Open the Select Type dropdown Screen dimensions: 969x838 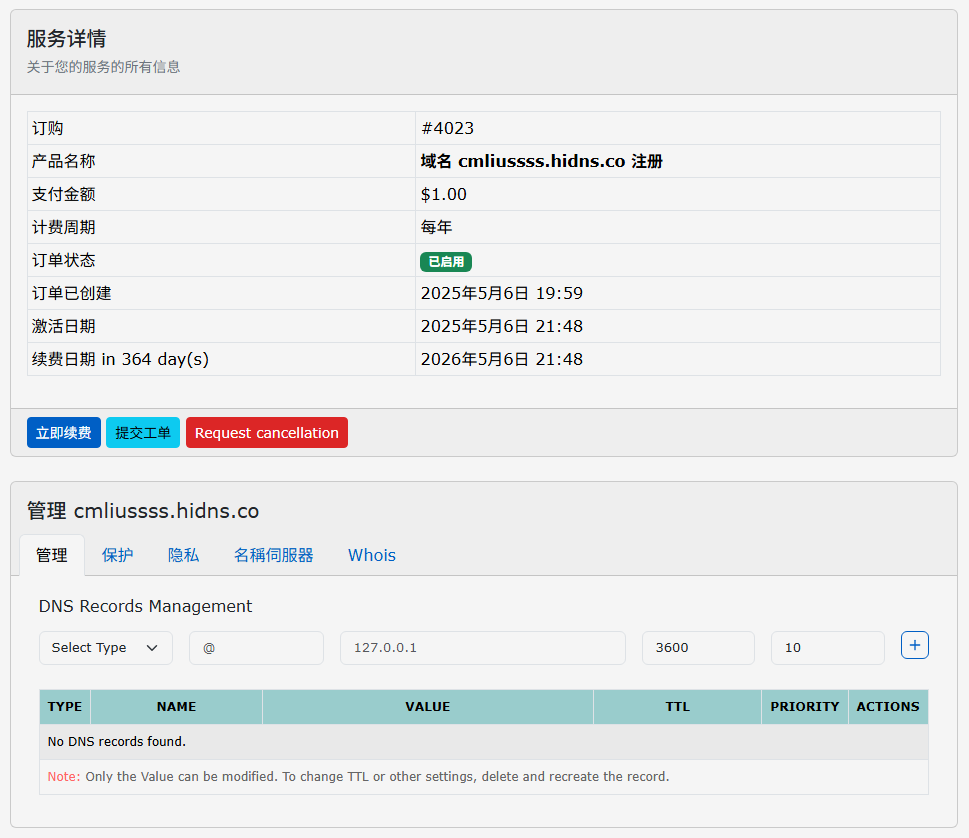(x=105, y=648)
